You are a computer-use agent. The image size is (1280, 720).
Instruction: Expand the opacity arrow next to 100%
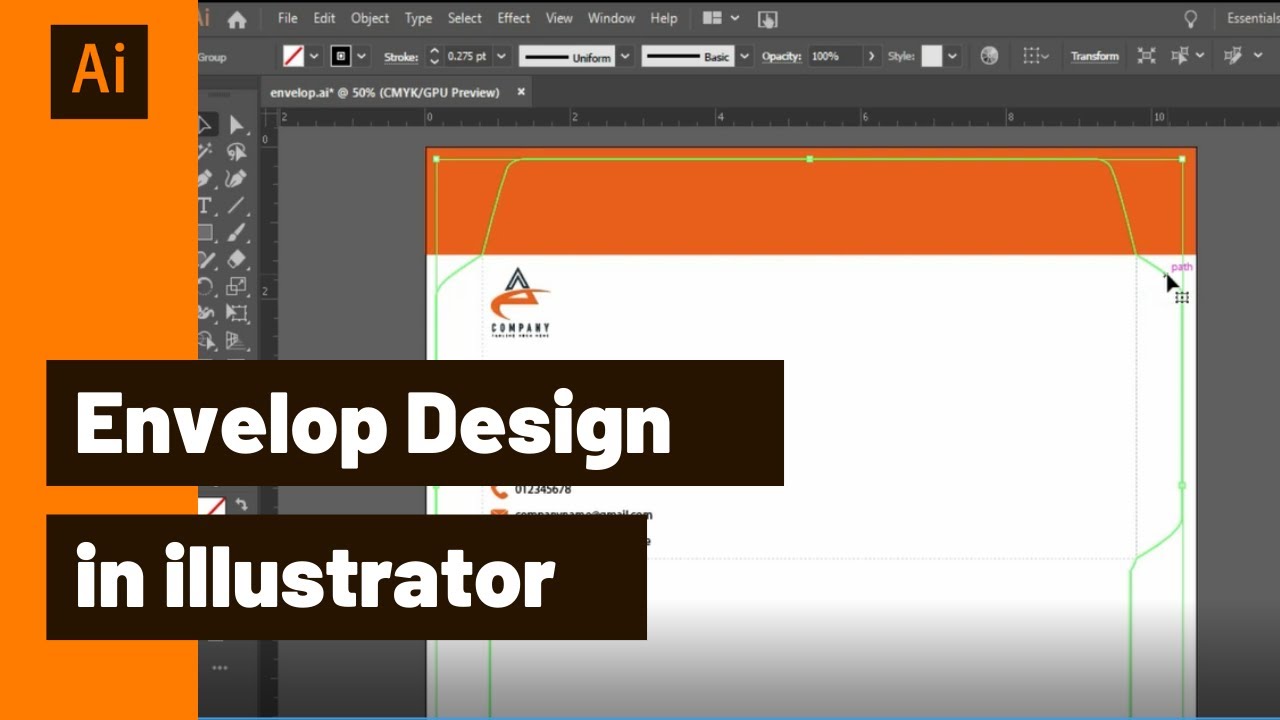(872, 57)
